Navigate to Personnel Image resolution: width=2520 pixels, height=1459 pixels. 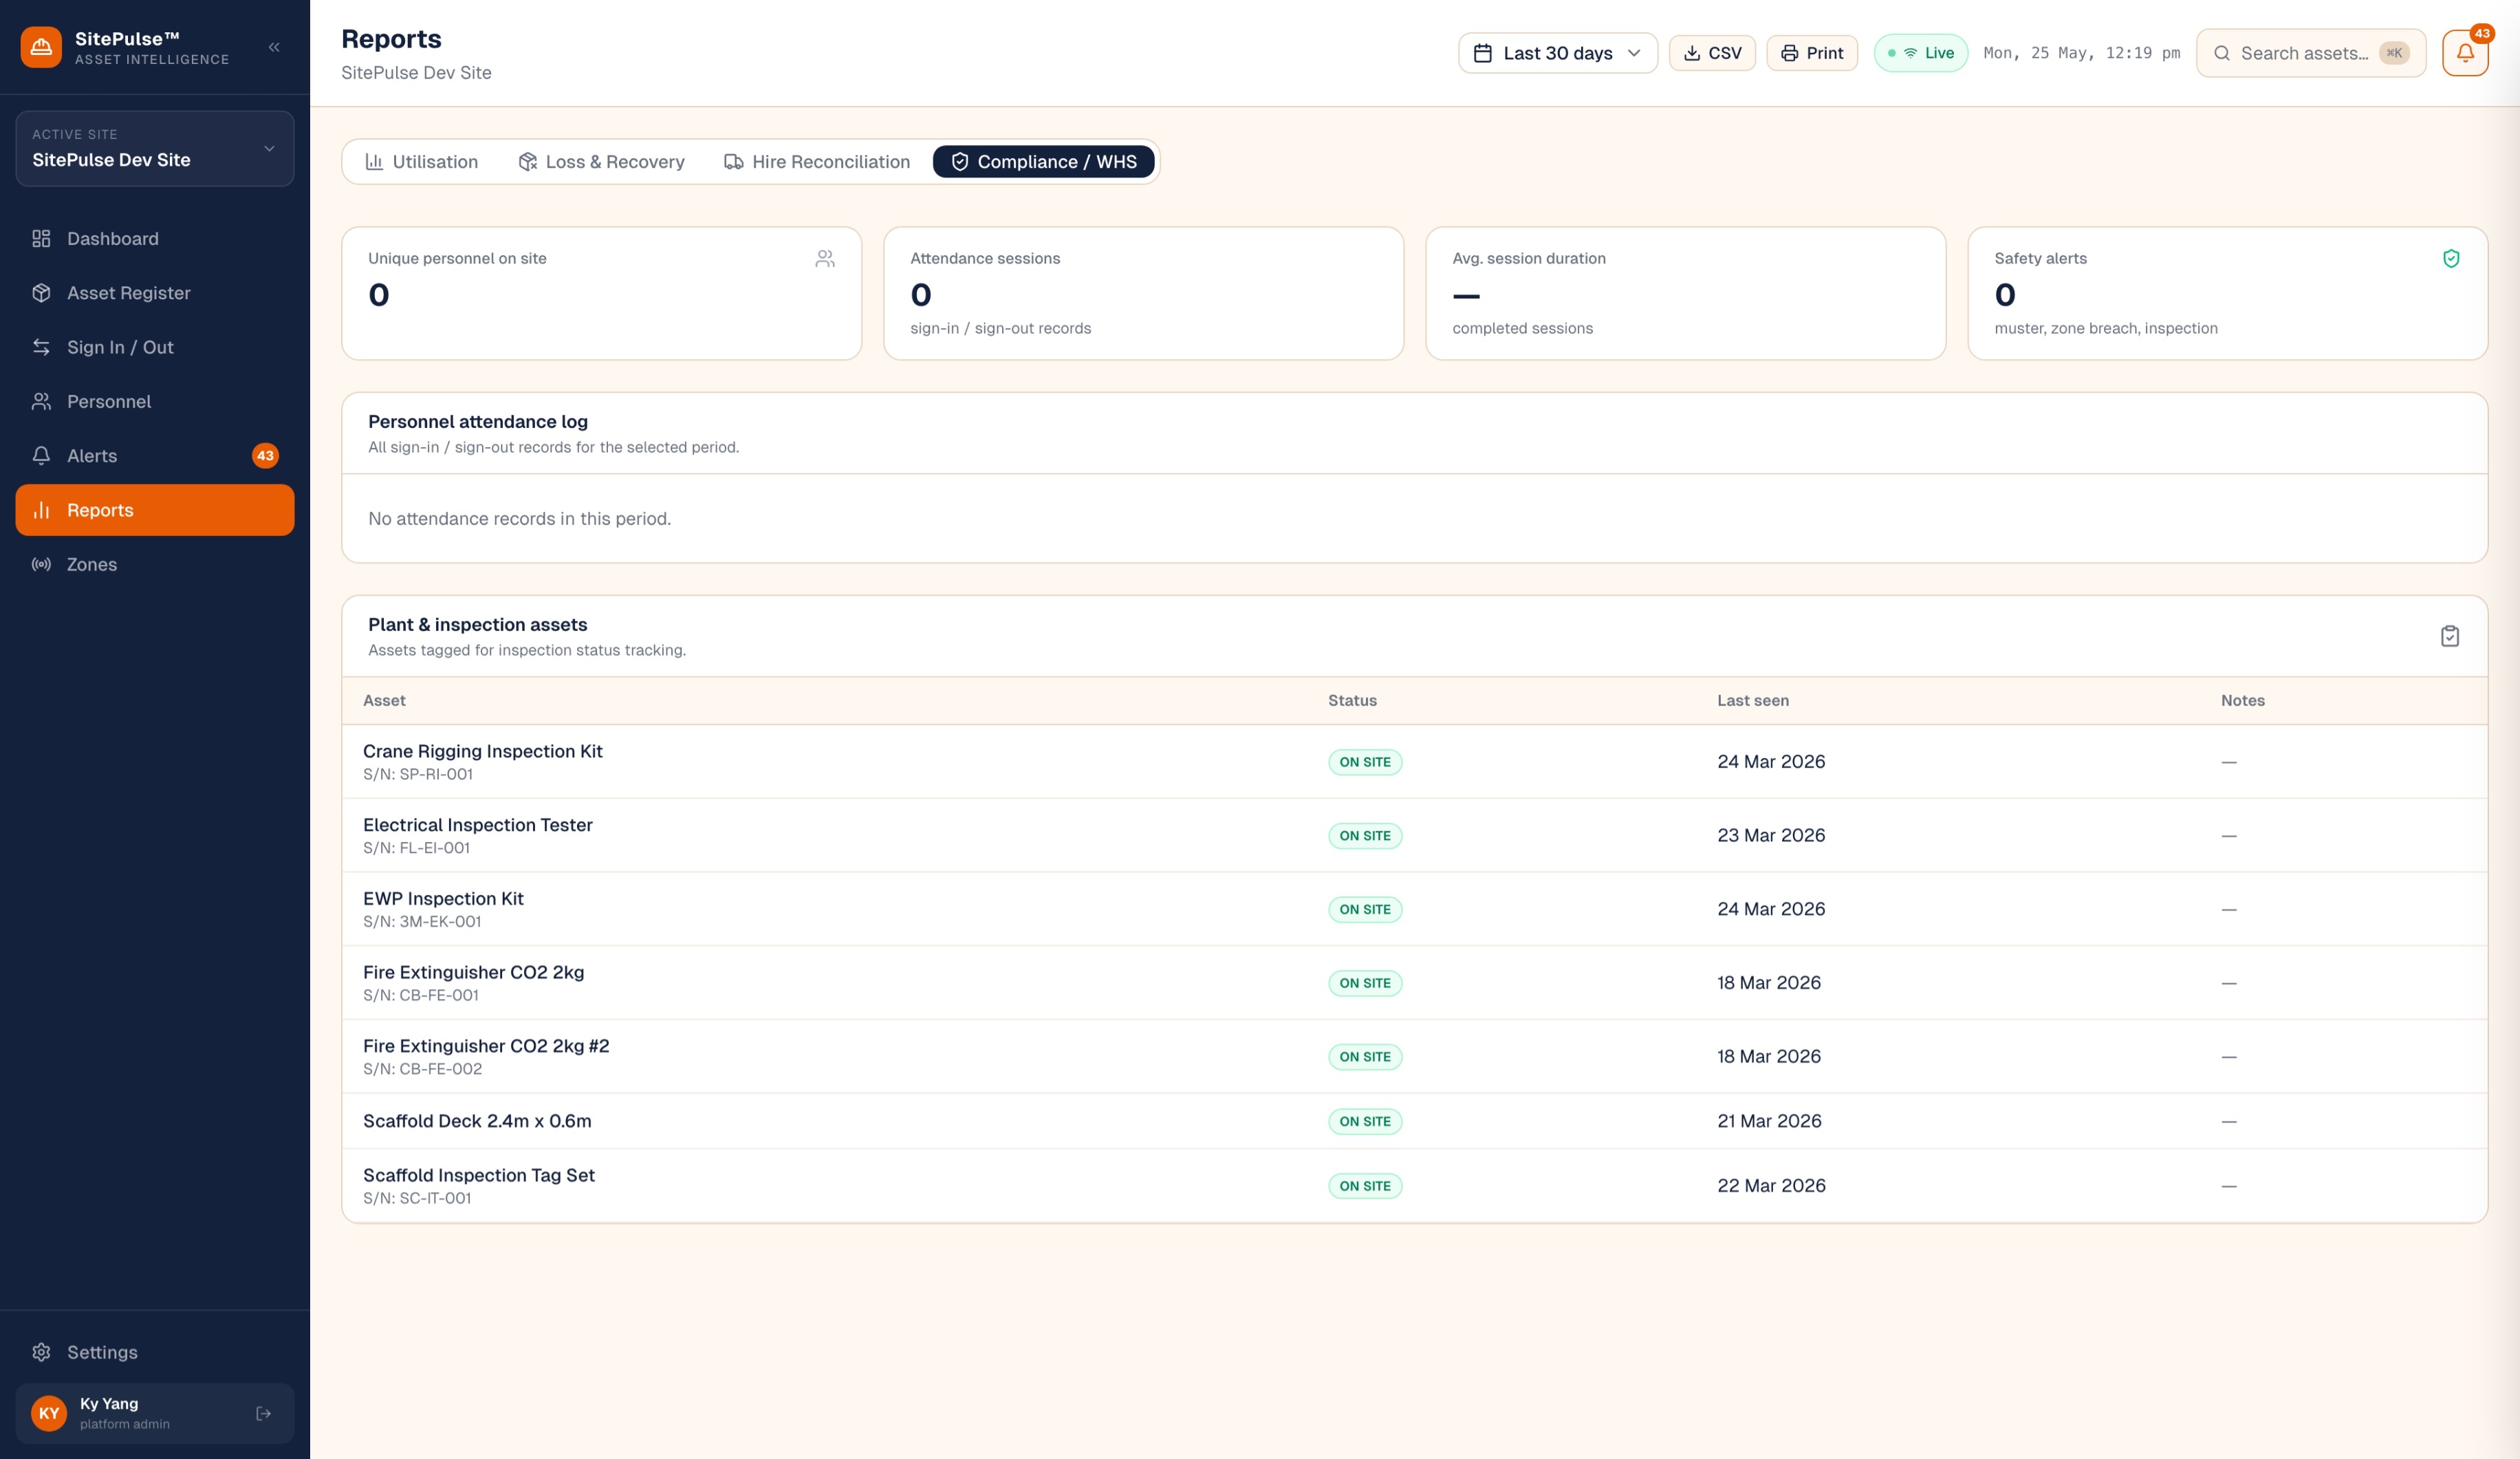pos(155,402)
